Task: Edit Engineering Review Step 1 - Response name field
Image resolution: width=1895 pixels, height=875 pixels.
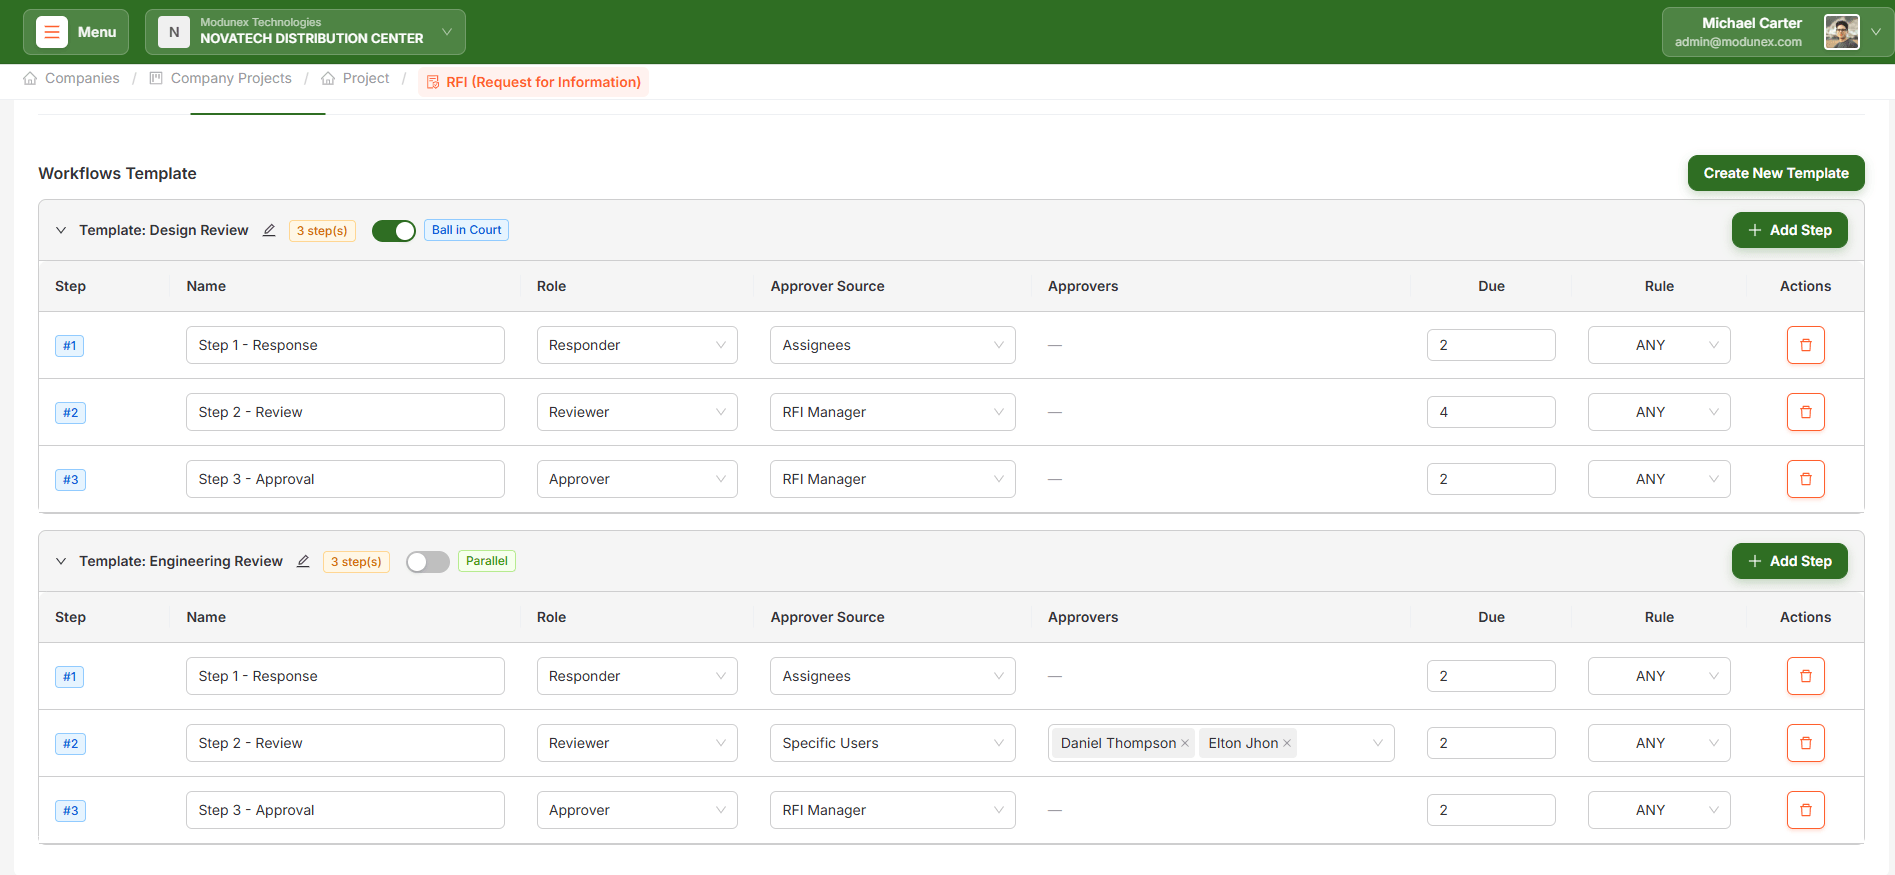Action: tap(345, 676)
